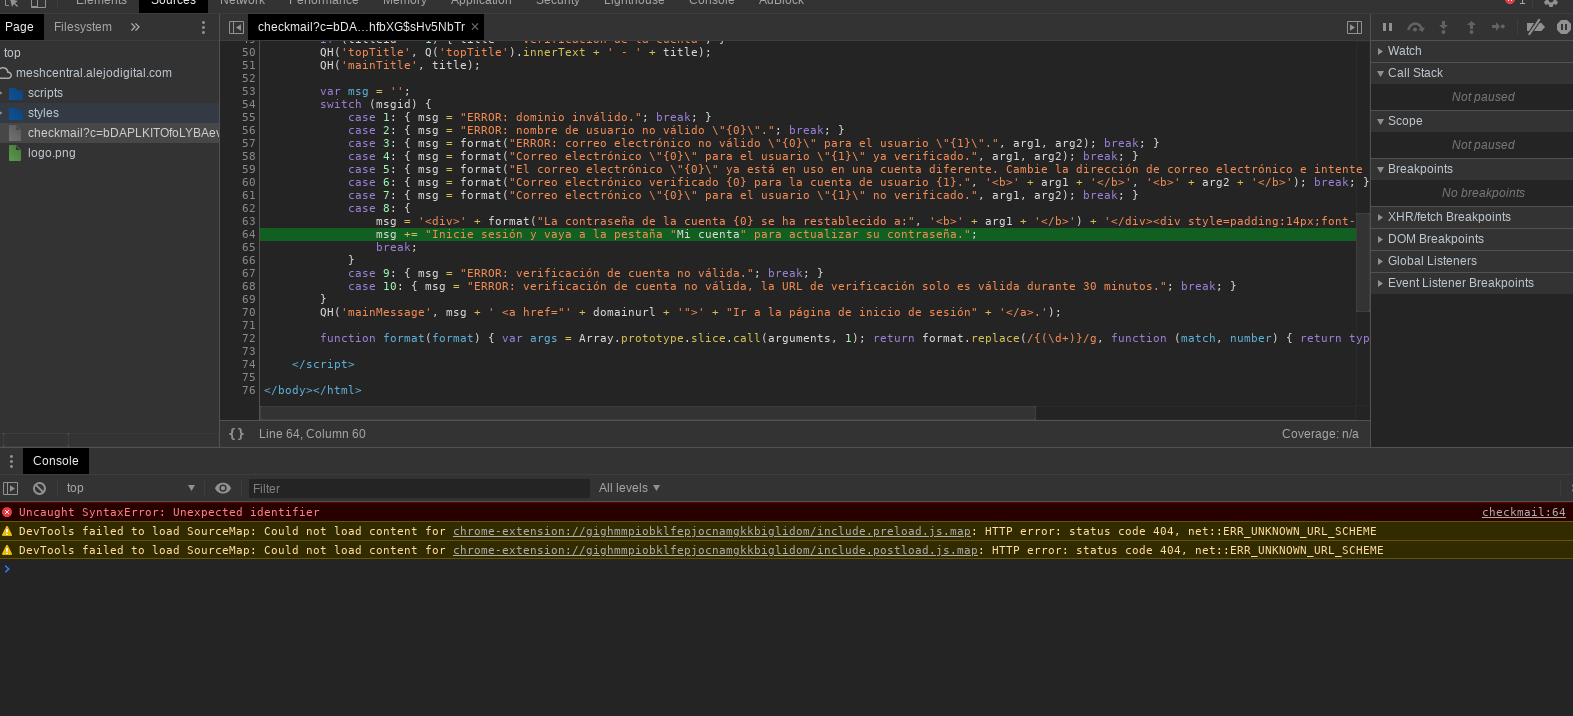Image resolution: width=1573 pixels, height=716 pixels.
Task: Show more navigator tabs chevron
Action: [135, 27]
